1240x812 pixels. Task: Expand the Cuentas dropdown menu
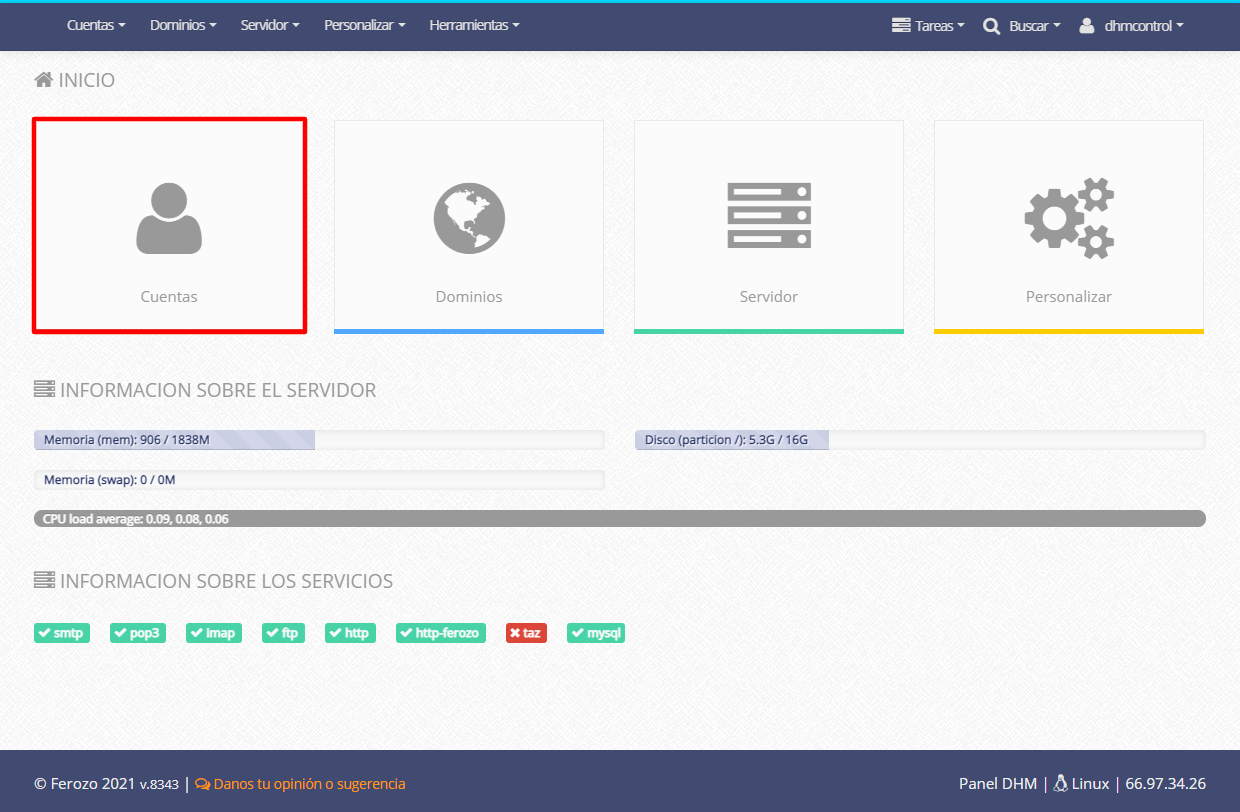(96, 26)
